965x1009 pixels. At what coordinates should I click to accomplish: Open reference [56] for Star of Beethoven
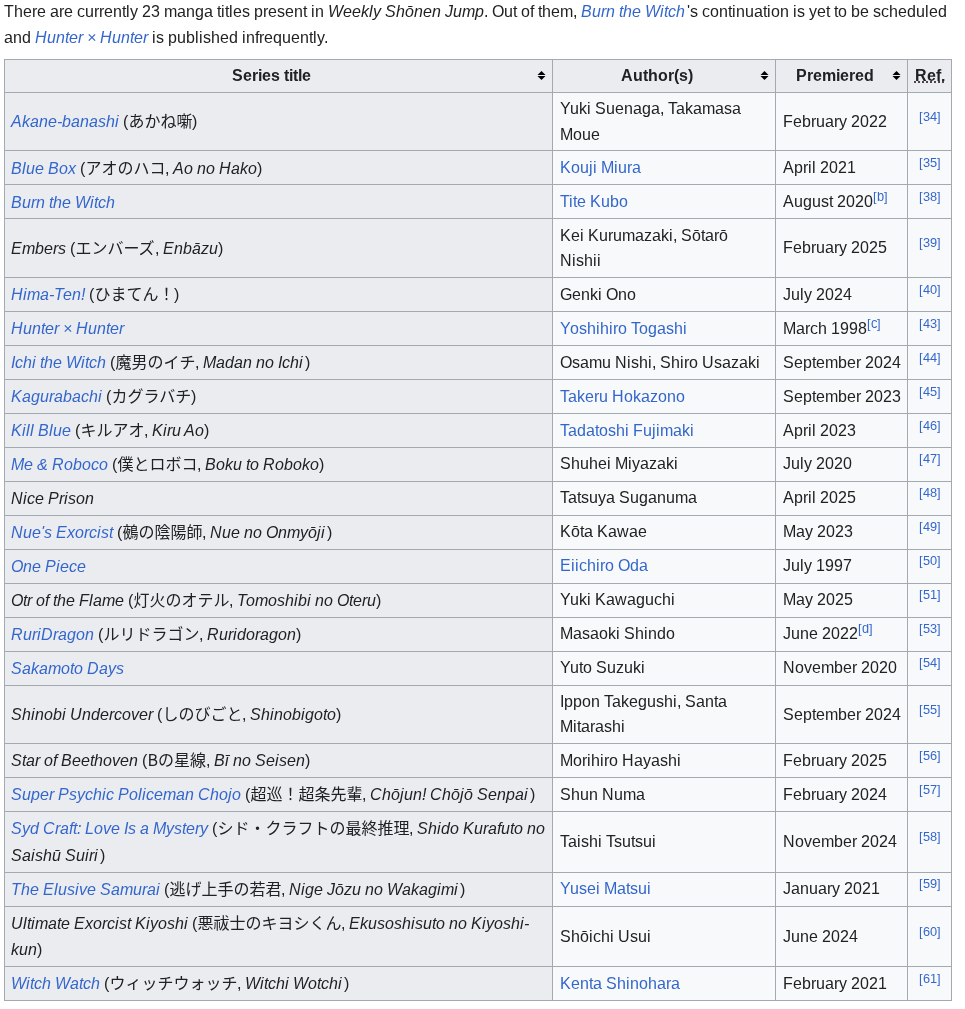930,756
